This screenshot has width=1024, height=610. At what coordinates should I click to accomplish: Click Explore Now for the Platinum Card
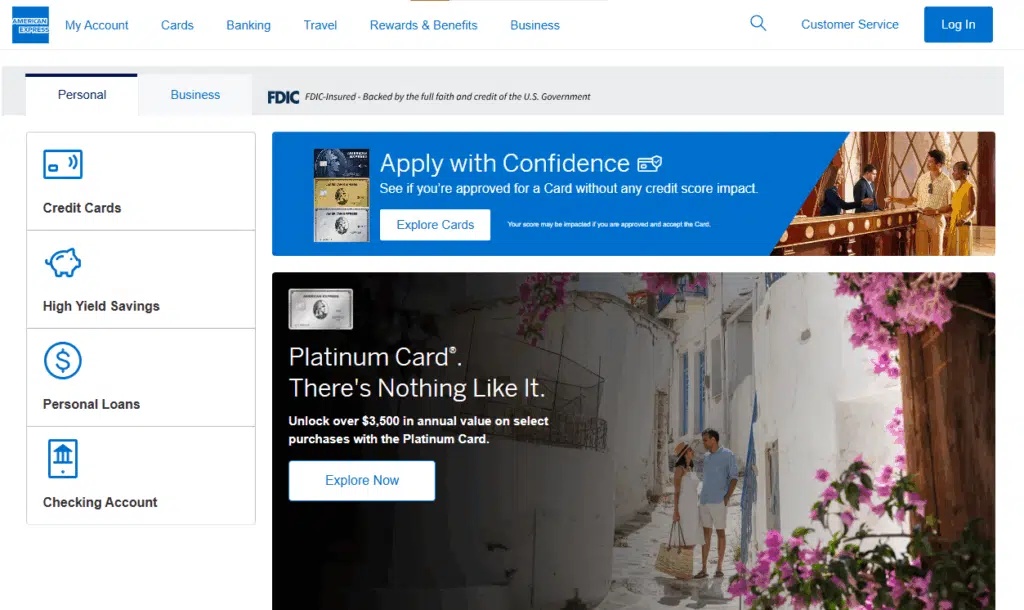(x=362, y=481)
